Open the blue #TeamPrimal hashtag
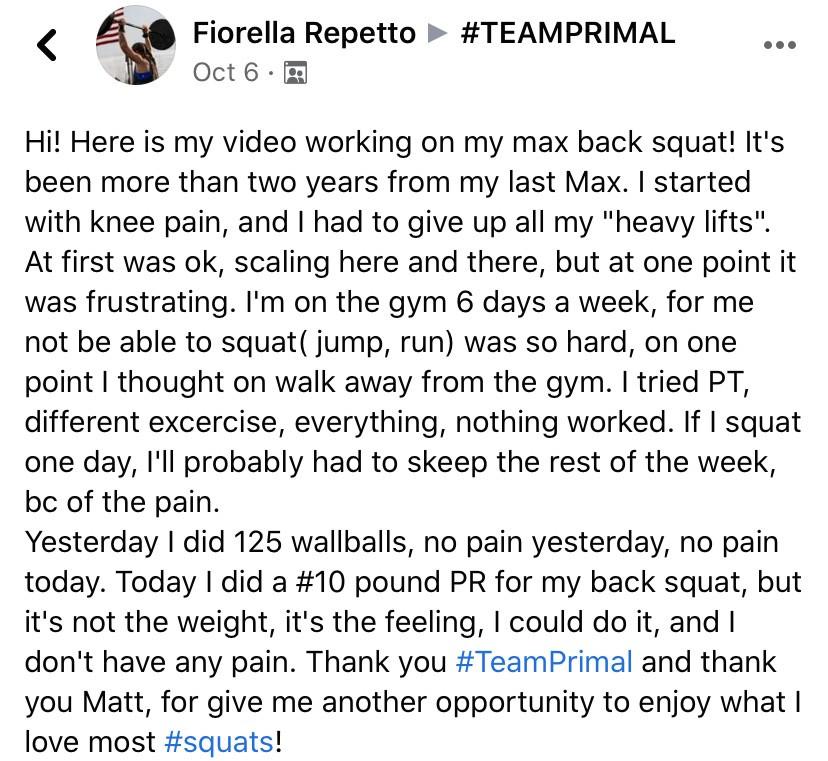Image resolution: width=828 pixels, height=761 pixels. [543, 662]
